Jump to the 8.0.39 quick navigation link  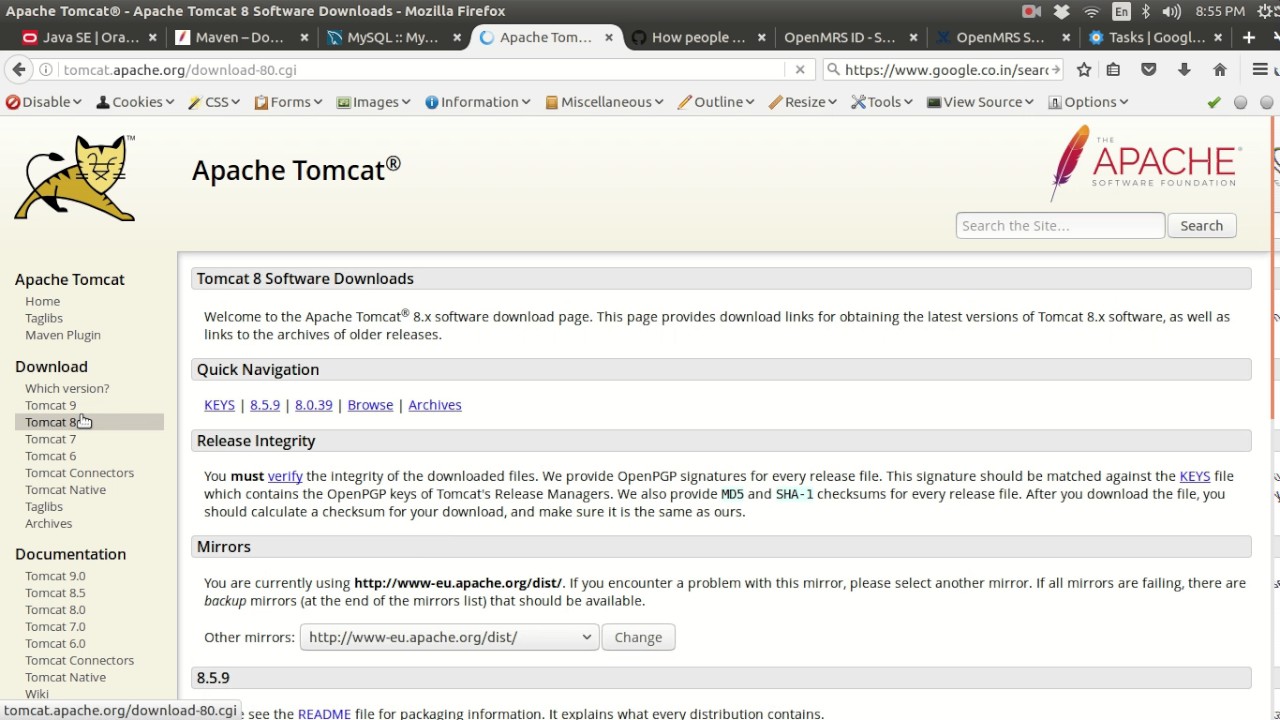313,405
